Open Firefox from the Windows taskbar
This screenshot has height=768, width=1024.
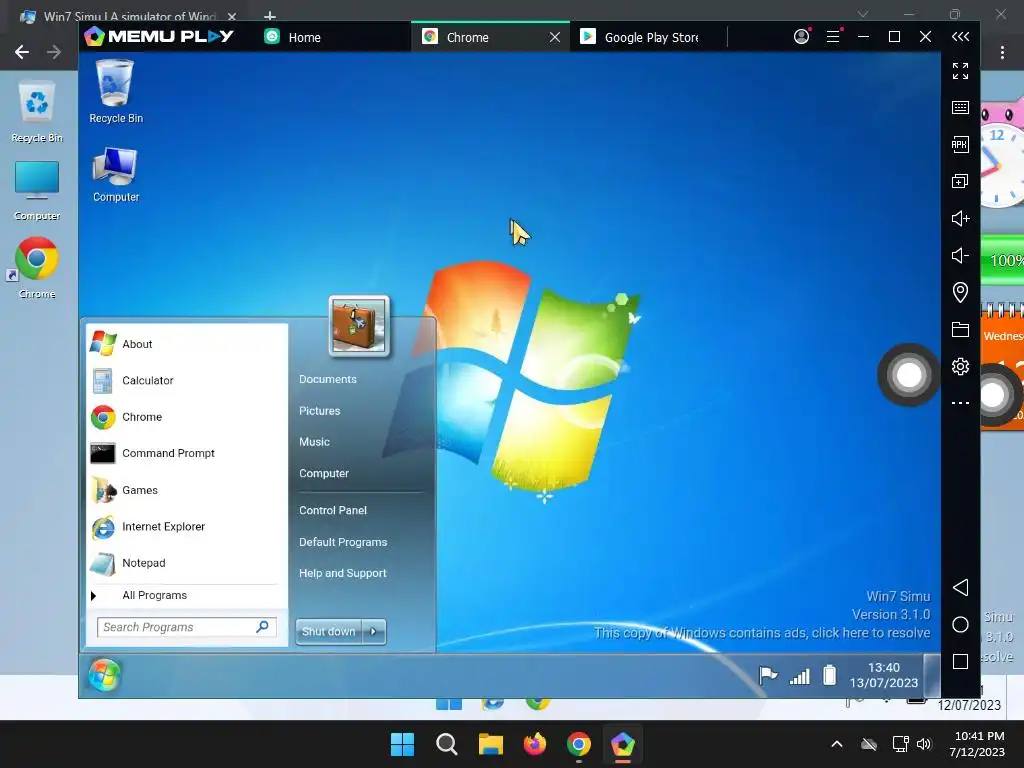click(x=535, y=744)
